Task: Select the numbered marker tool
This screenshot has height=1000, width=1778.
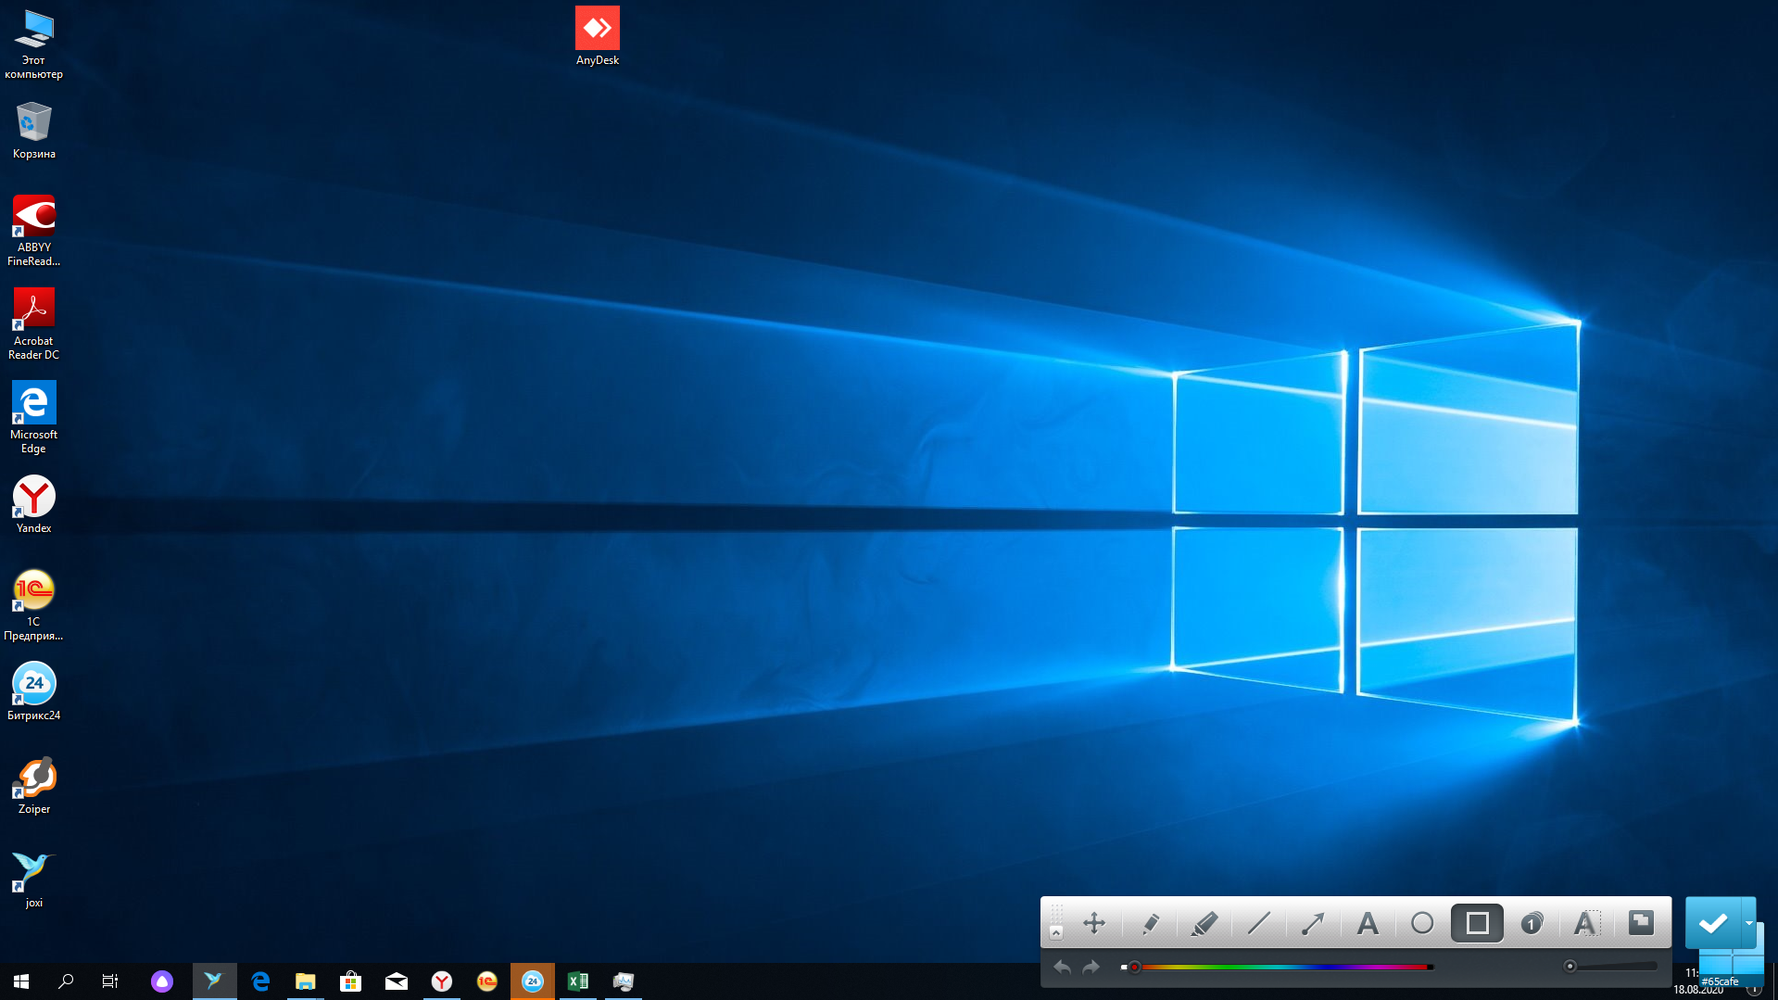Action: tap(1531, 923)
